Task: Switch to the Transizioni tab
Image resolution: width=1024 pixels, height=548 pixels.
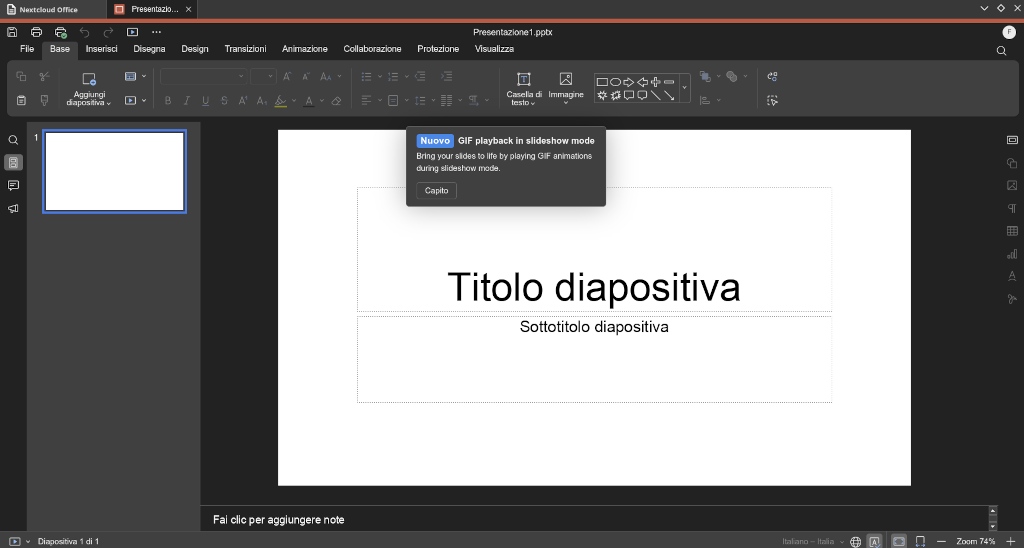Action: pyautogui.click(x=246, y=49)
